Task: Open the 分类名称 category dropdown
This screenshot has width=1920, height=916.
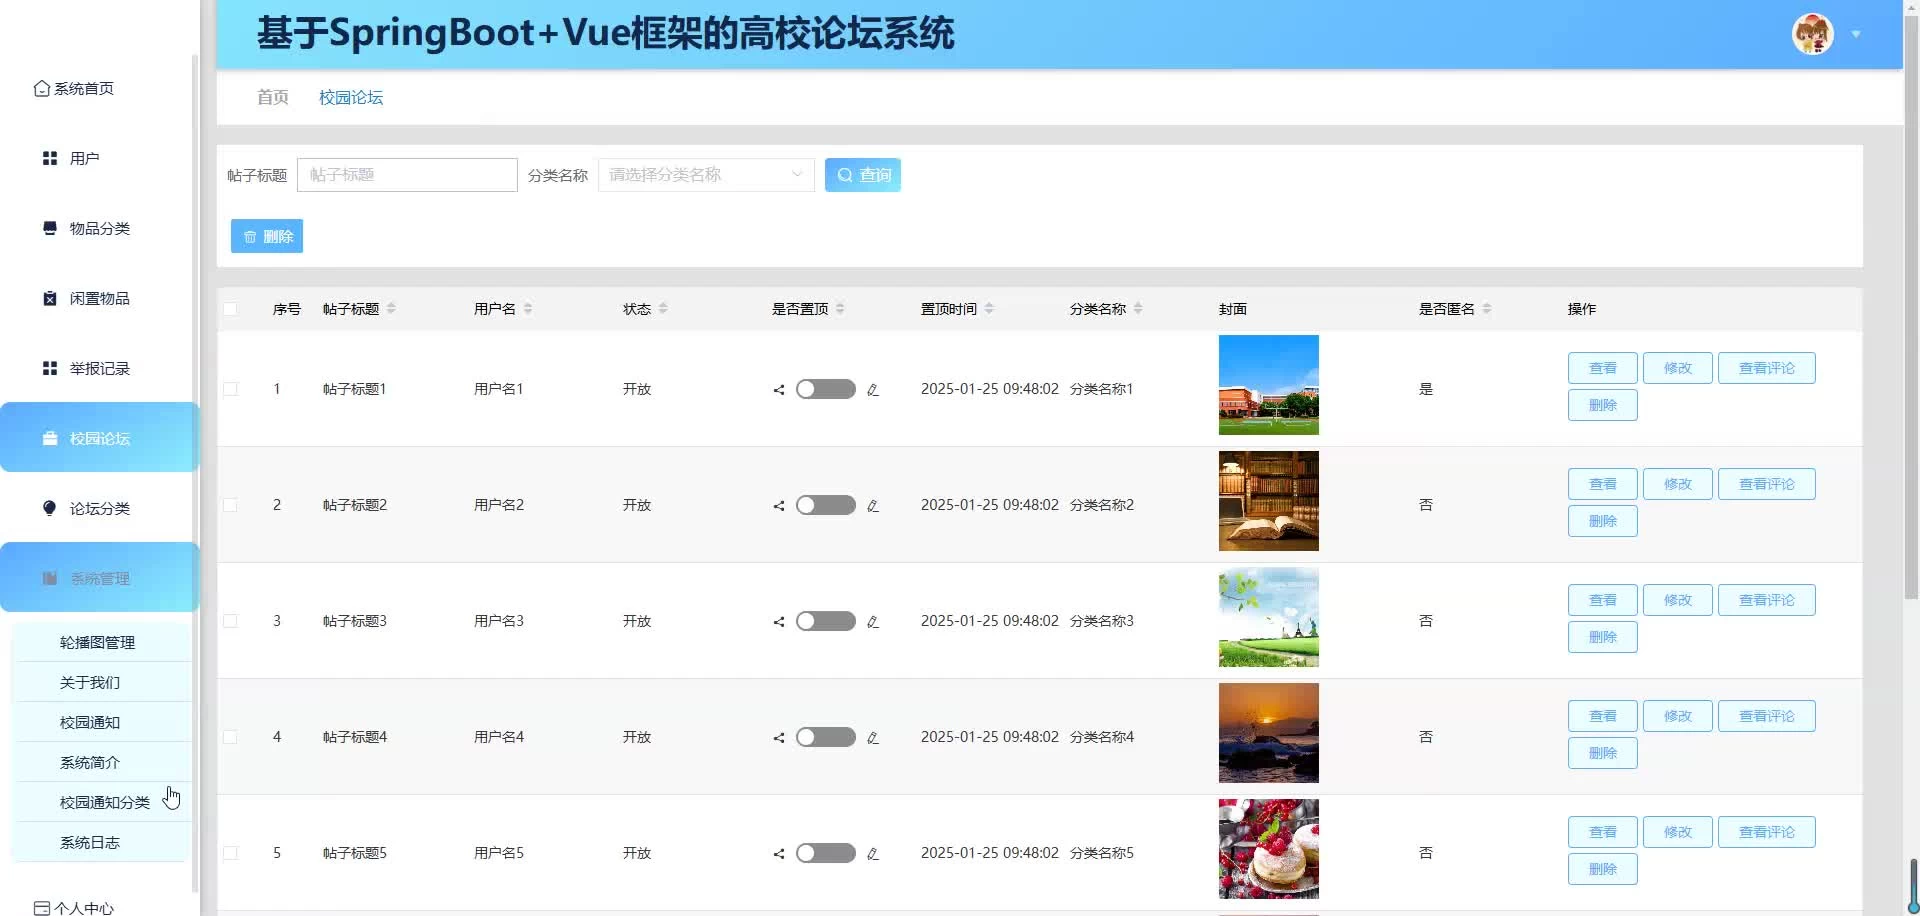Action: pyautogui.click(x=705, y=175)
